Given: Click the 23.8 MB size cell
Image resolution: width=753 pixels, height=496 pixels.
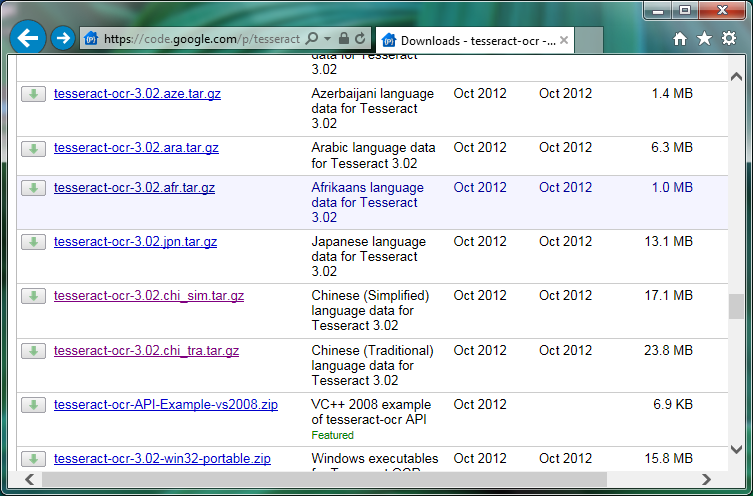Looking at the screenshot, I should 668,351.
